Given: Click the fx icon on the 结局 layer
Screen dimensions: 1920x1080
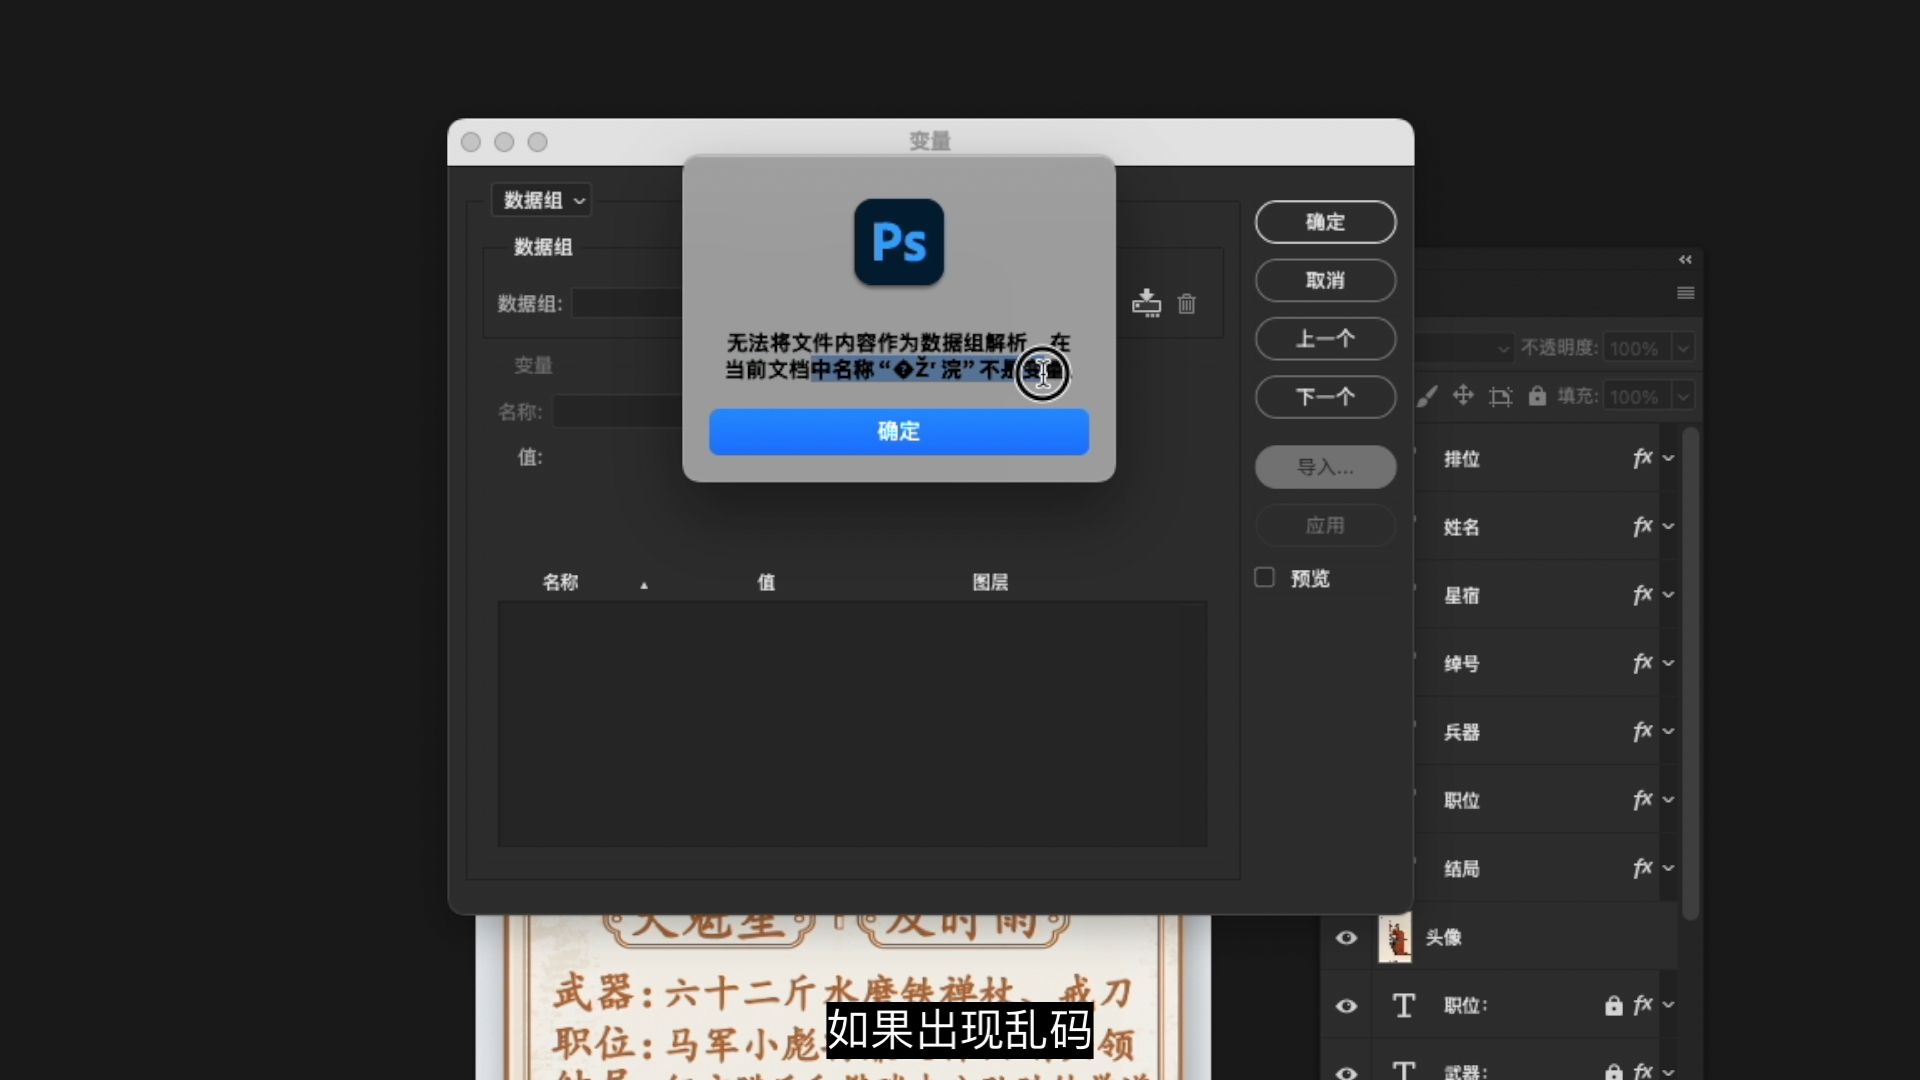Looking at the screenshot, I should (x=1642, y=868).
